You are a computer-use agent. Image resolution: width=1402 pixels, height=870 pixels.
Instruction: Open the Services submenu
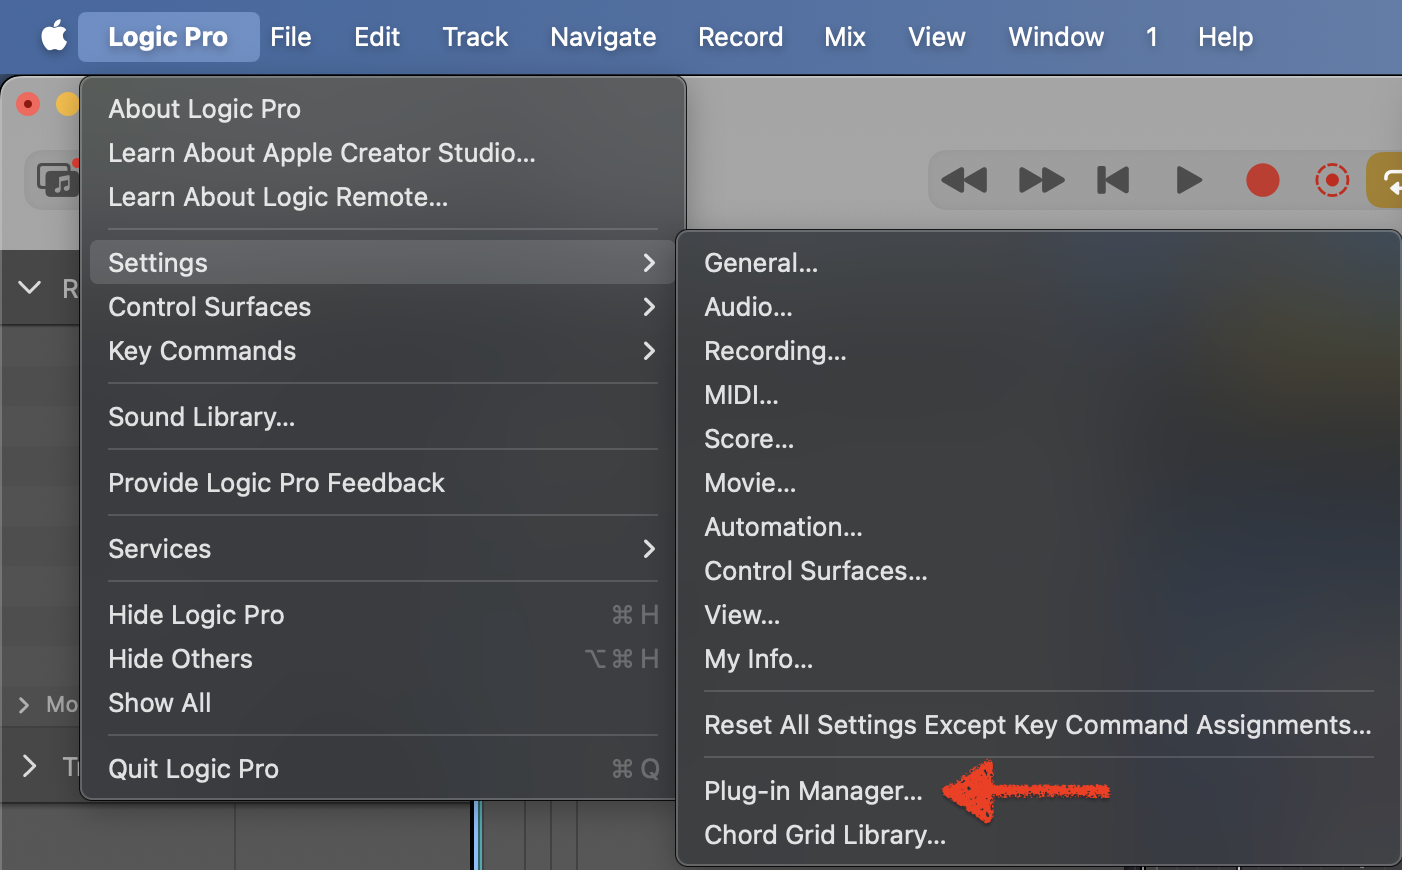coord(159,548)
